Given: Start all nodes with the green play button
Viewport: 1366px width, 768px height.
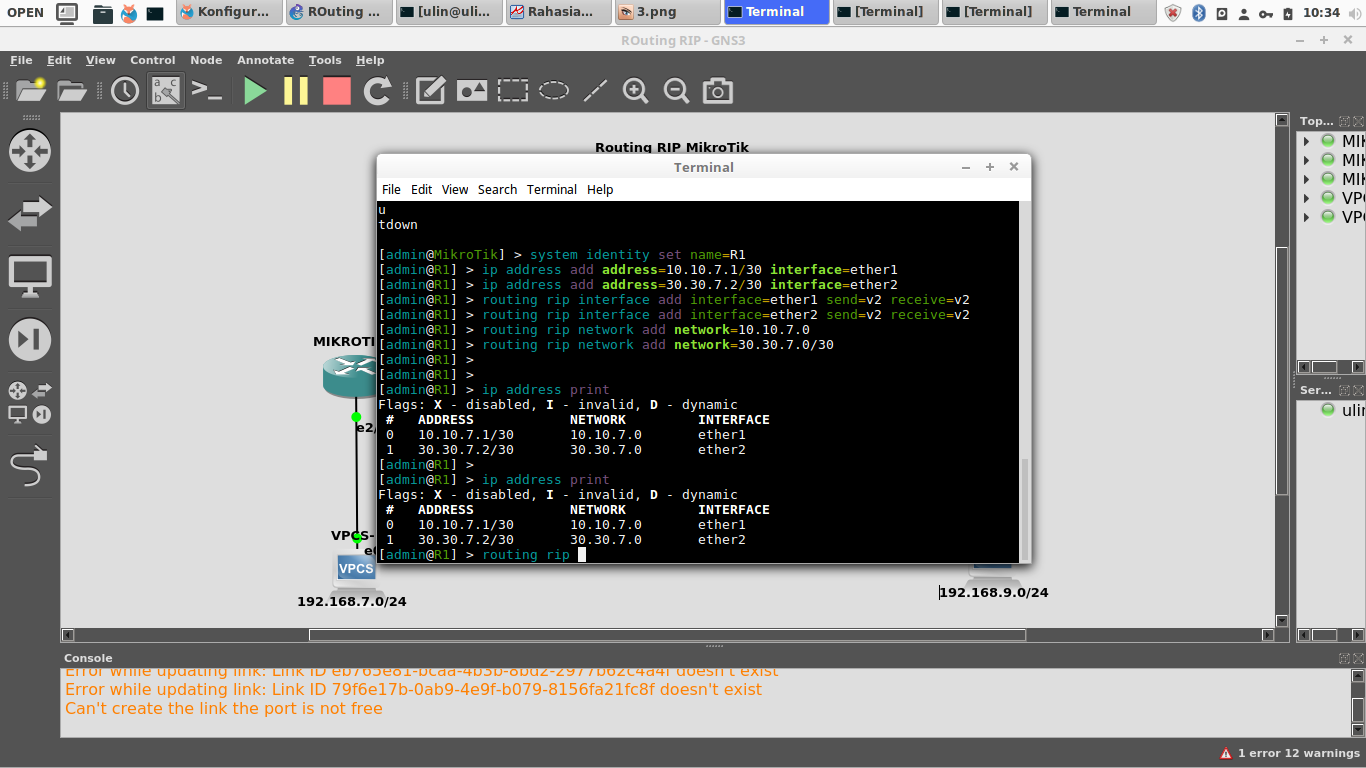Looking at the screenshot, I should click(x=254, y=90).
